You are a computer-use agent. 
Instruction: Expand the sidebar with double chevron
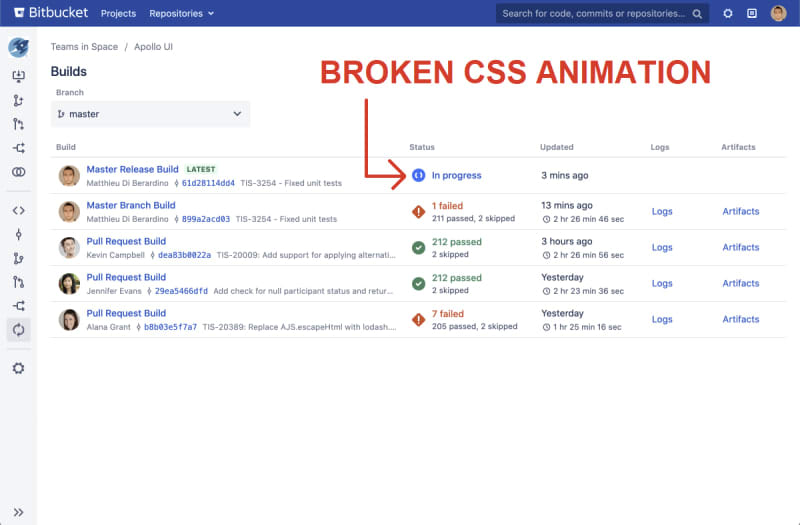click(18, 512)
